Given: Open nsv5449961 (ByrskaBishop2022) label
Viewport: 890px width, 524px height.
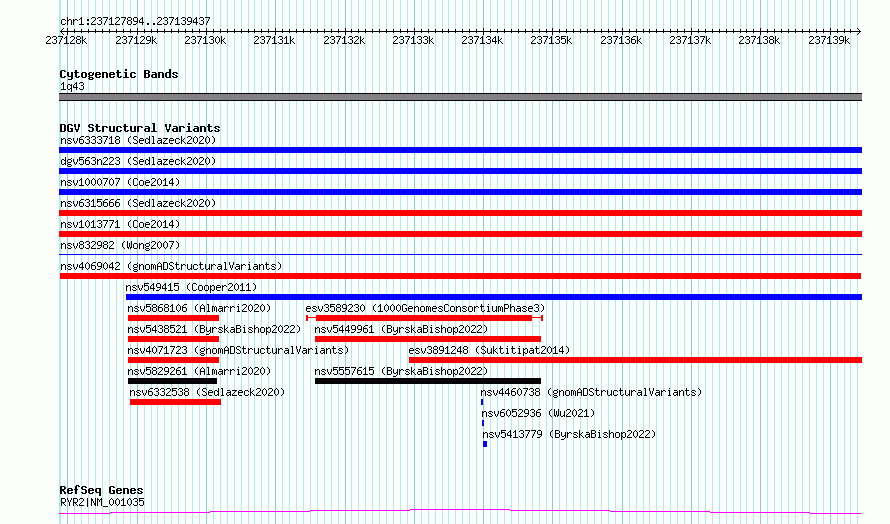Looking at the screenshot, I should point(401,329).
